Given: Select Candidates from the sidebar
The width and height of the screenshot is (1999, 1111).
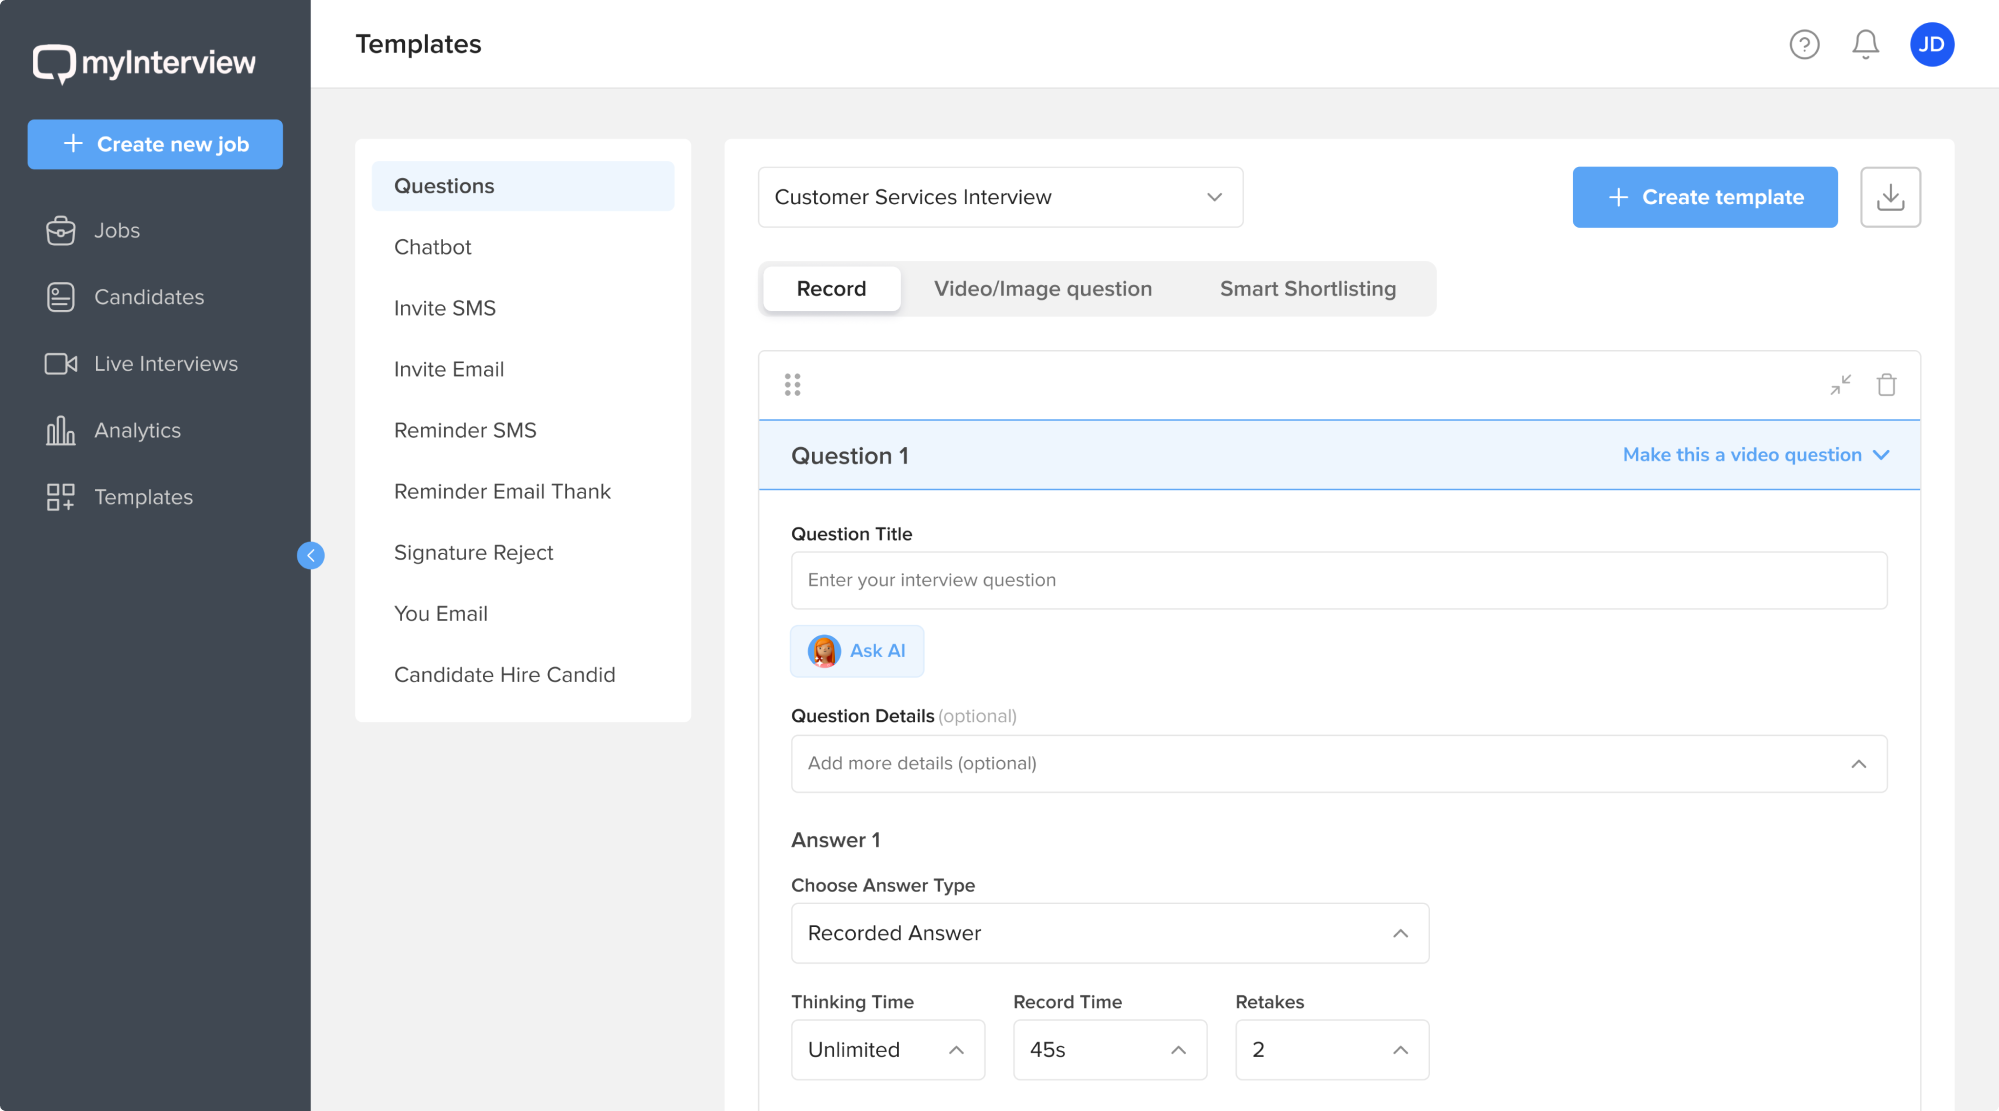Looking at the screenshot, I should click(x=148, y=296).
